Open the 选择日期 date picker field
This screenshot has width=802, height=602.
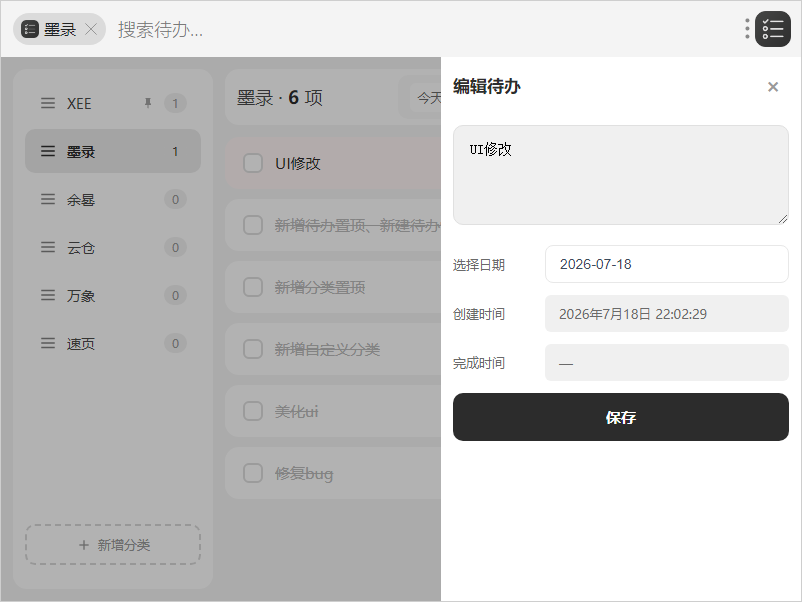[x=666, y=264]
